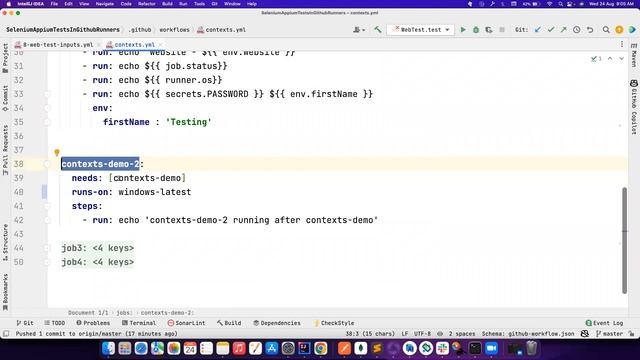Open the WebTest.test run configuration dropdown
This screenshot has height=360, width=640.
(x=421, y=29)
